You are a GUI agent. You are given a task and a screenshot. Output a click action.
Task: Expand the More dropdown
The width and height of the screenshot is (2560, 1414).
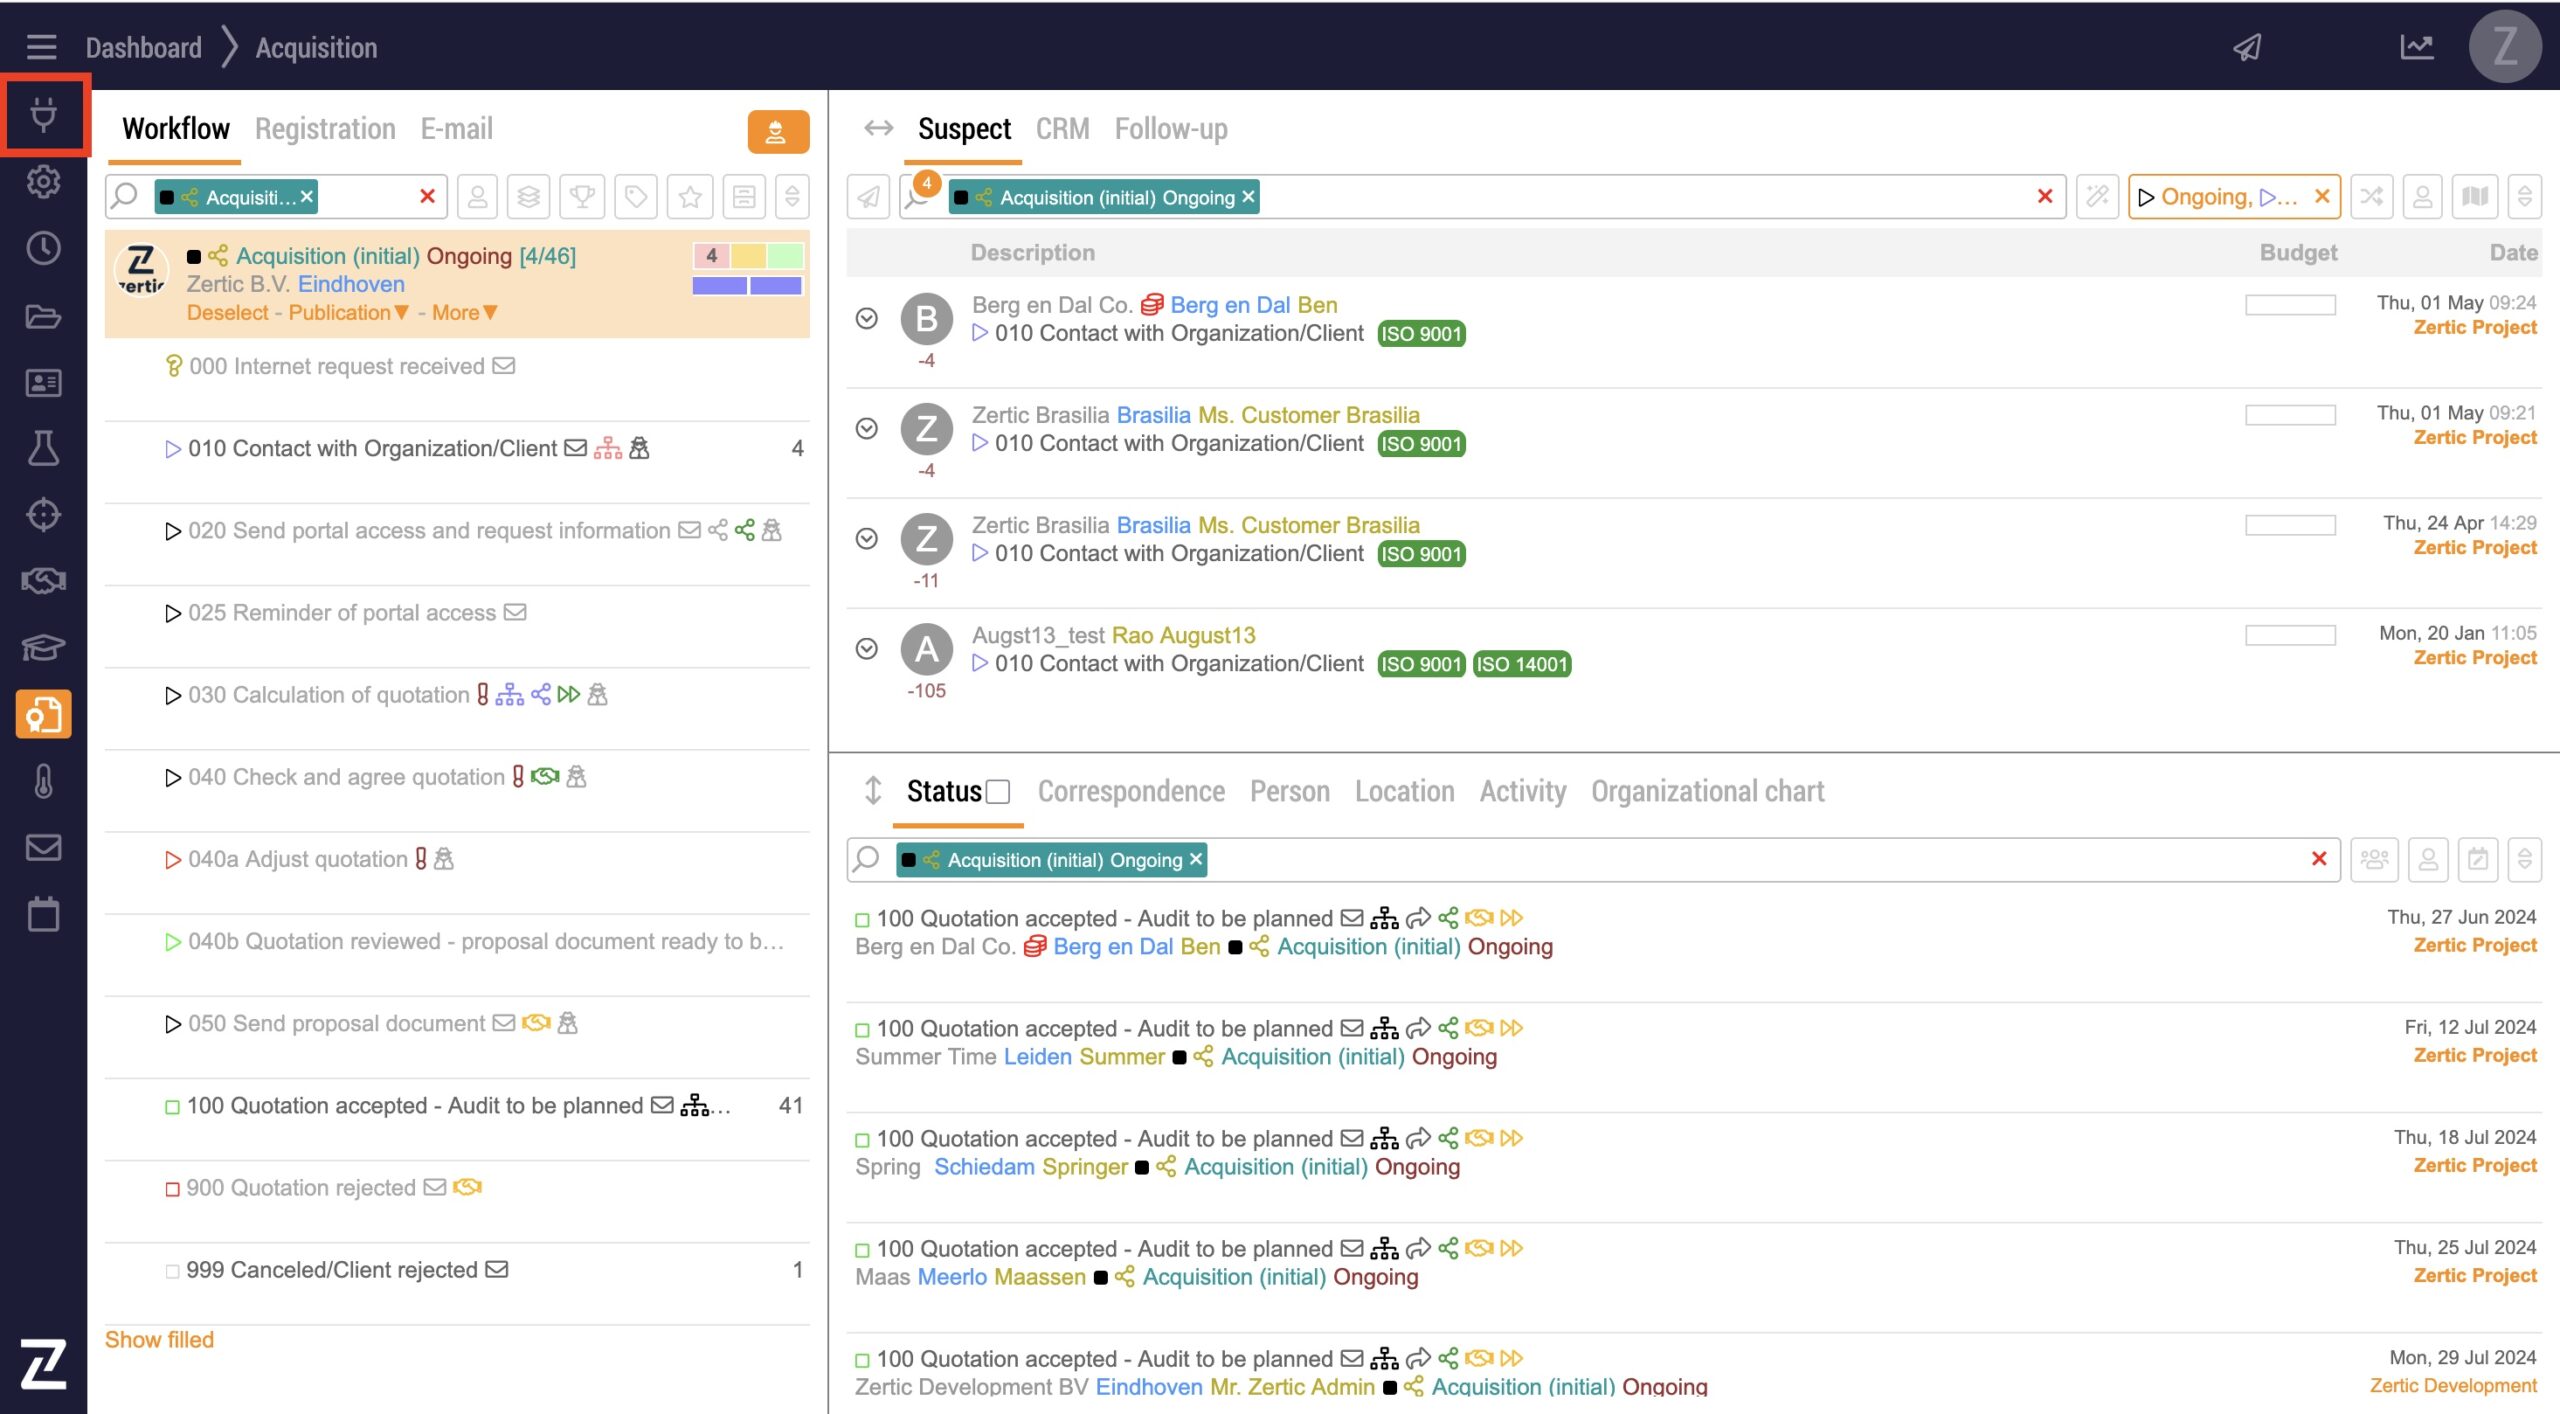pos(464,312)
